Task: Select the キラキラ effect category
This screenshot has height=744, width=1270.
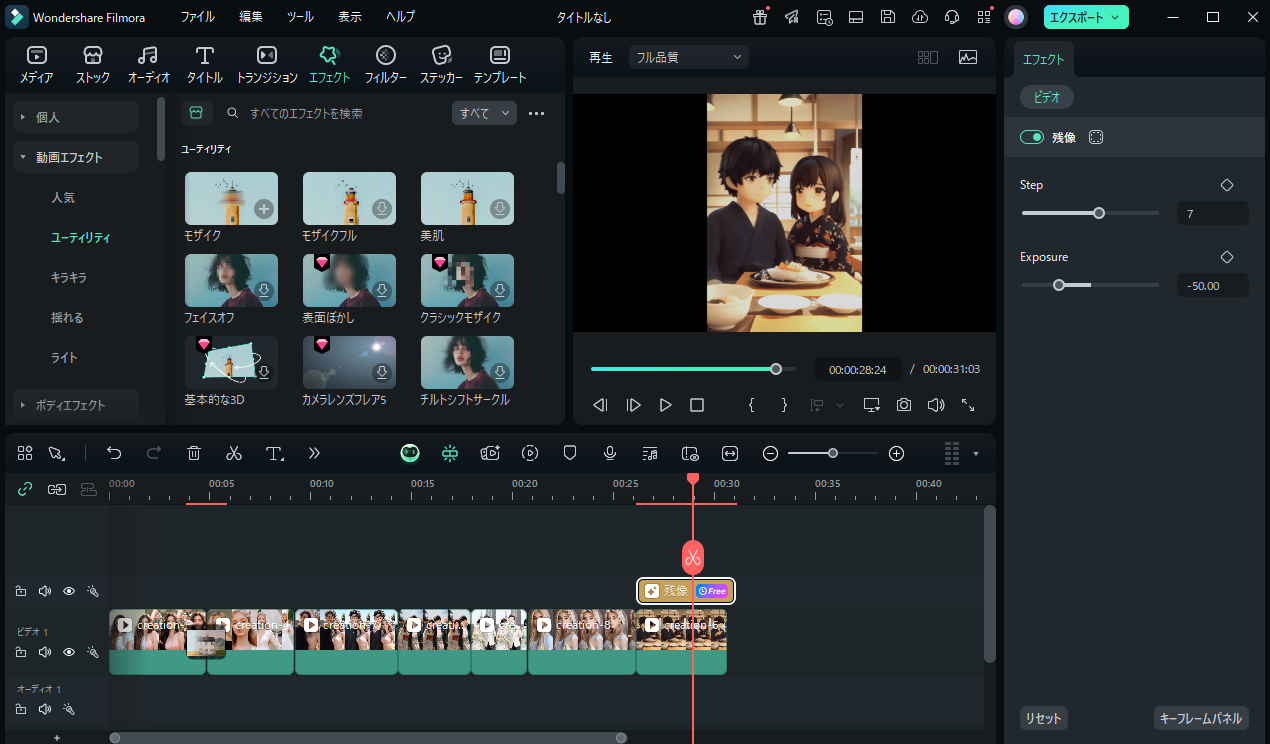Action: [69, 277]
